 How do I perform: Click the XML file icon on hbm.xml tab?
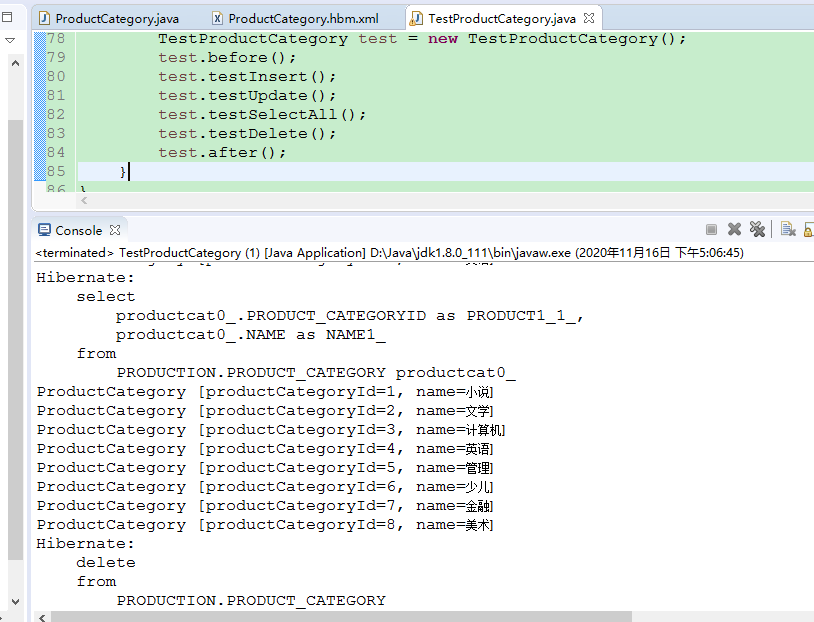click(x=218, y=19)
